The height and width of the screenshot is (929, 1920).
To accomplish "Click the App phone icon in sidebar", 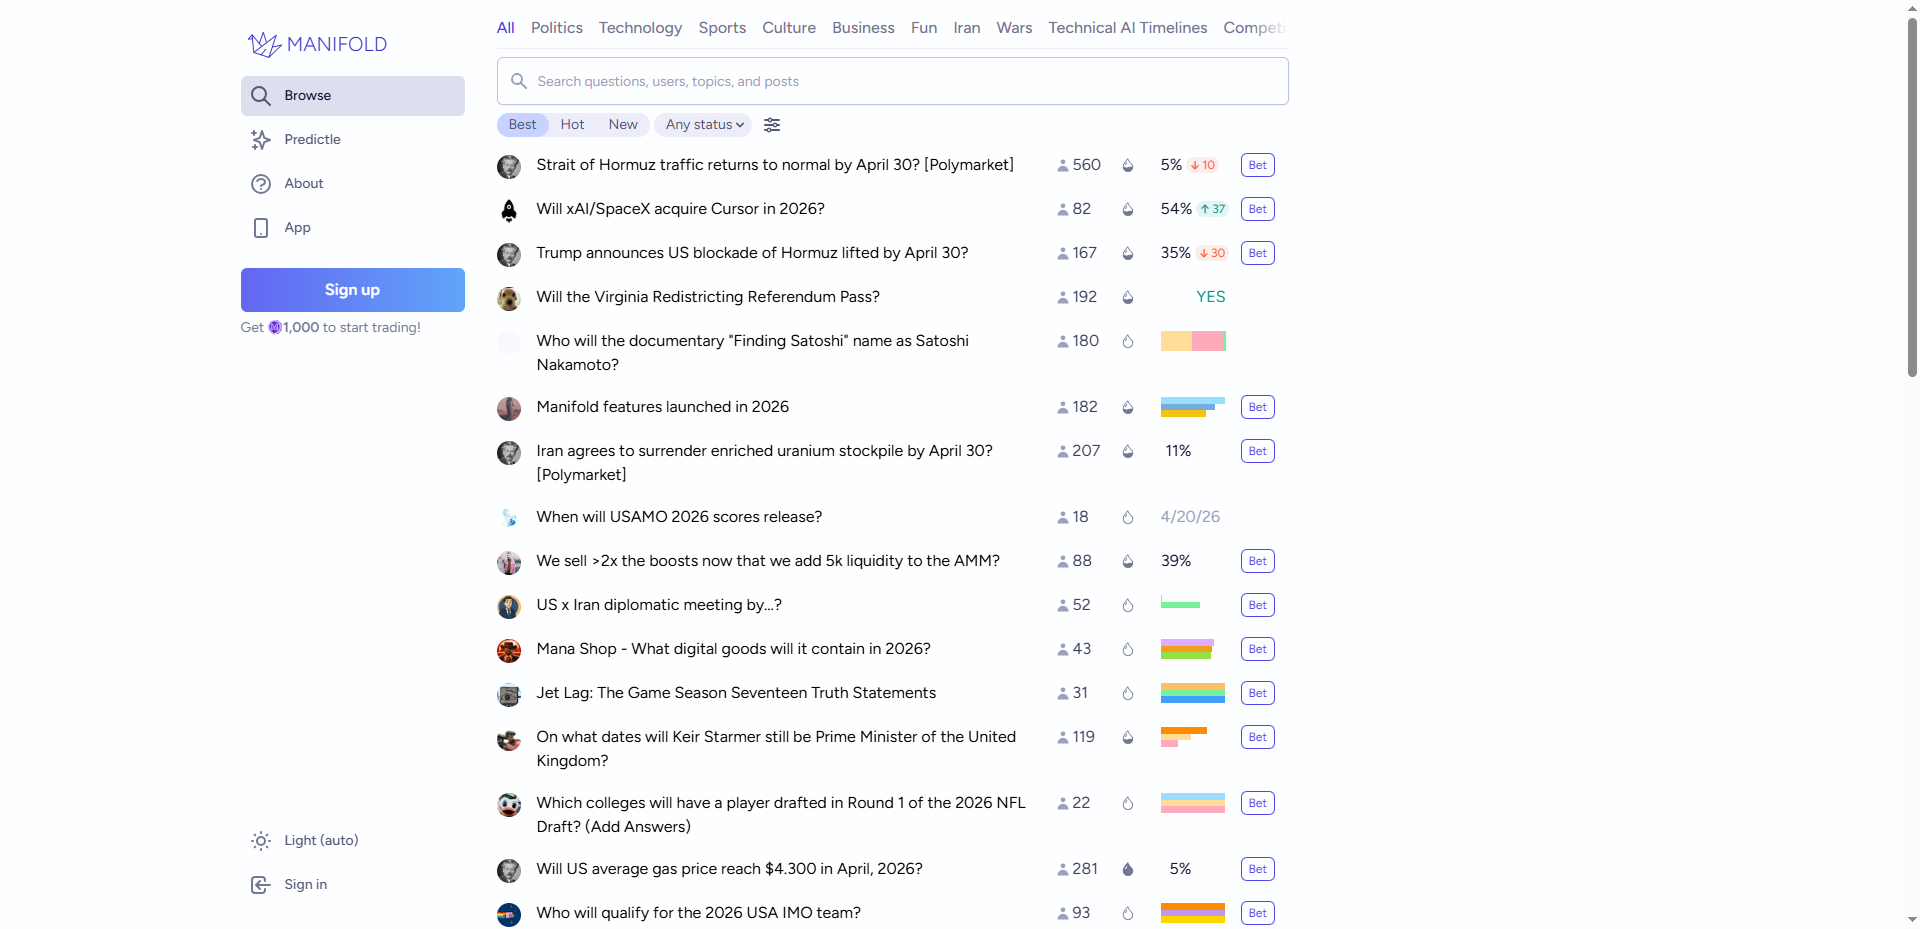I will (261, 228).
